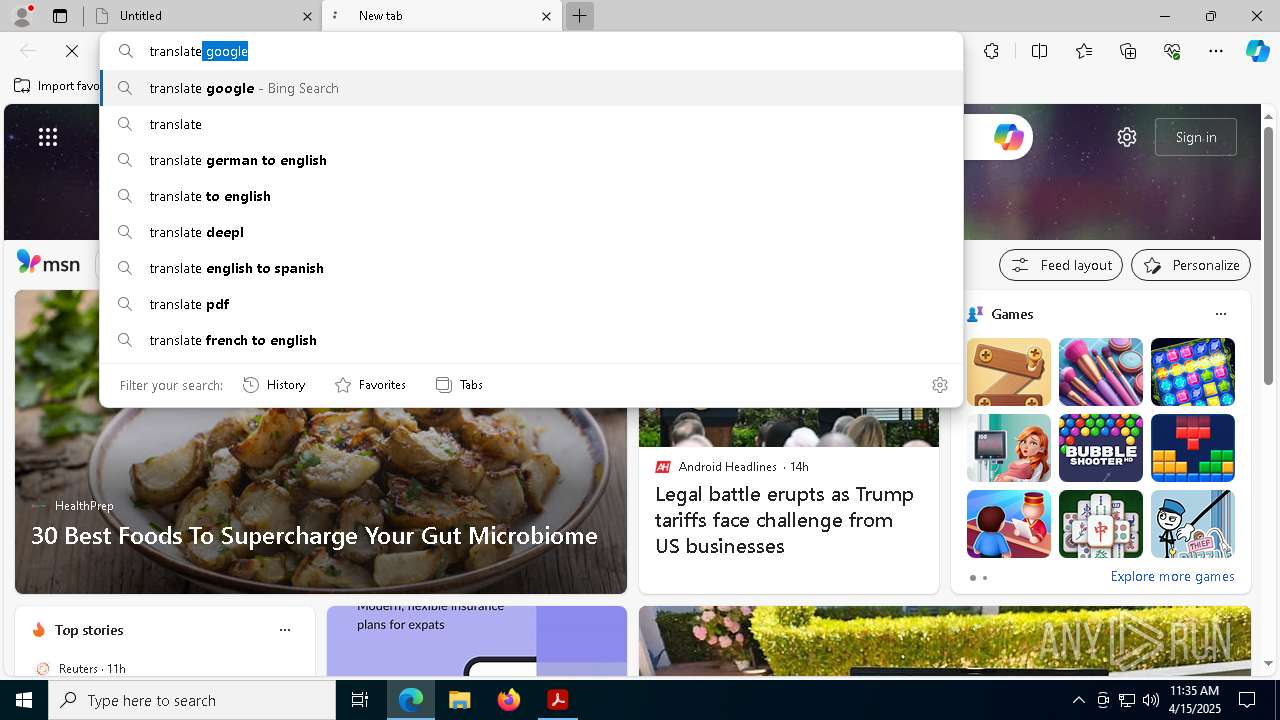The width and height of the screenshot is (1280, 720).
Task: Click the Personalize button
Action: coord(1191,265)
